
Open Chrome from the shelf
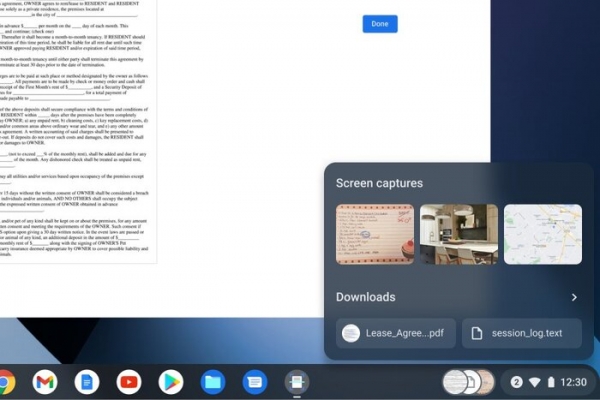coord(5,381)
